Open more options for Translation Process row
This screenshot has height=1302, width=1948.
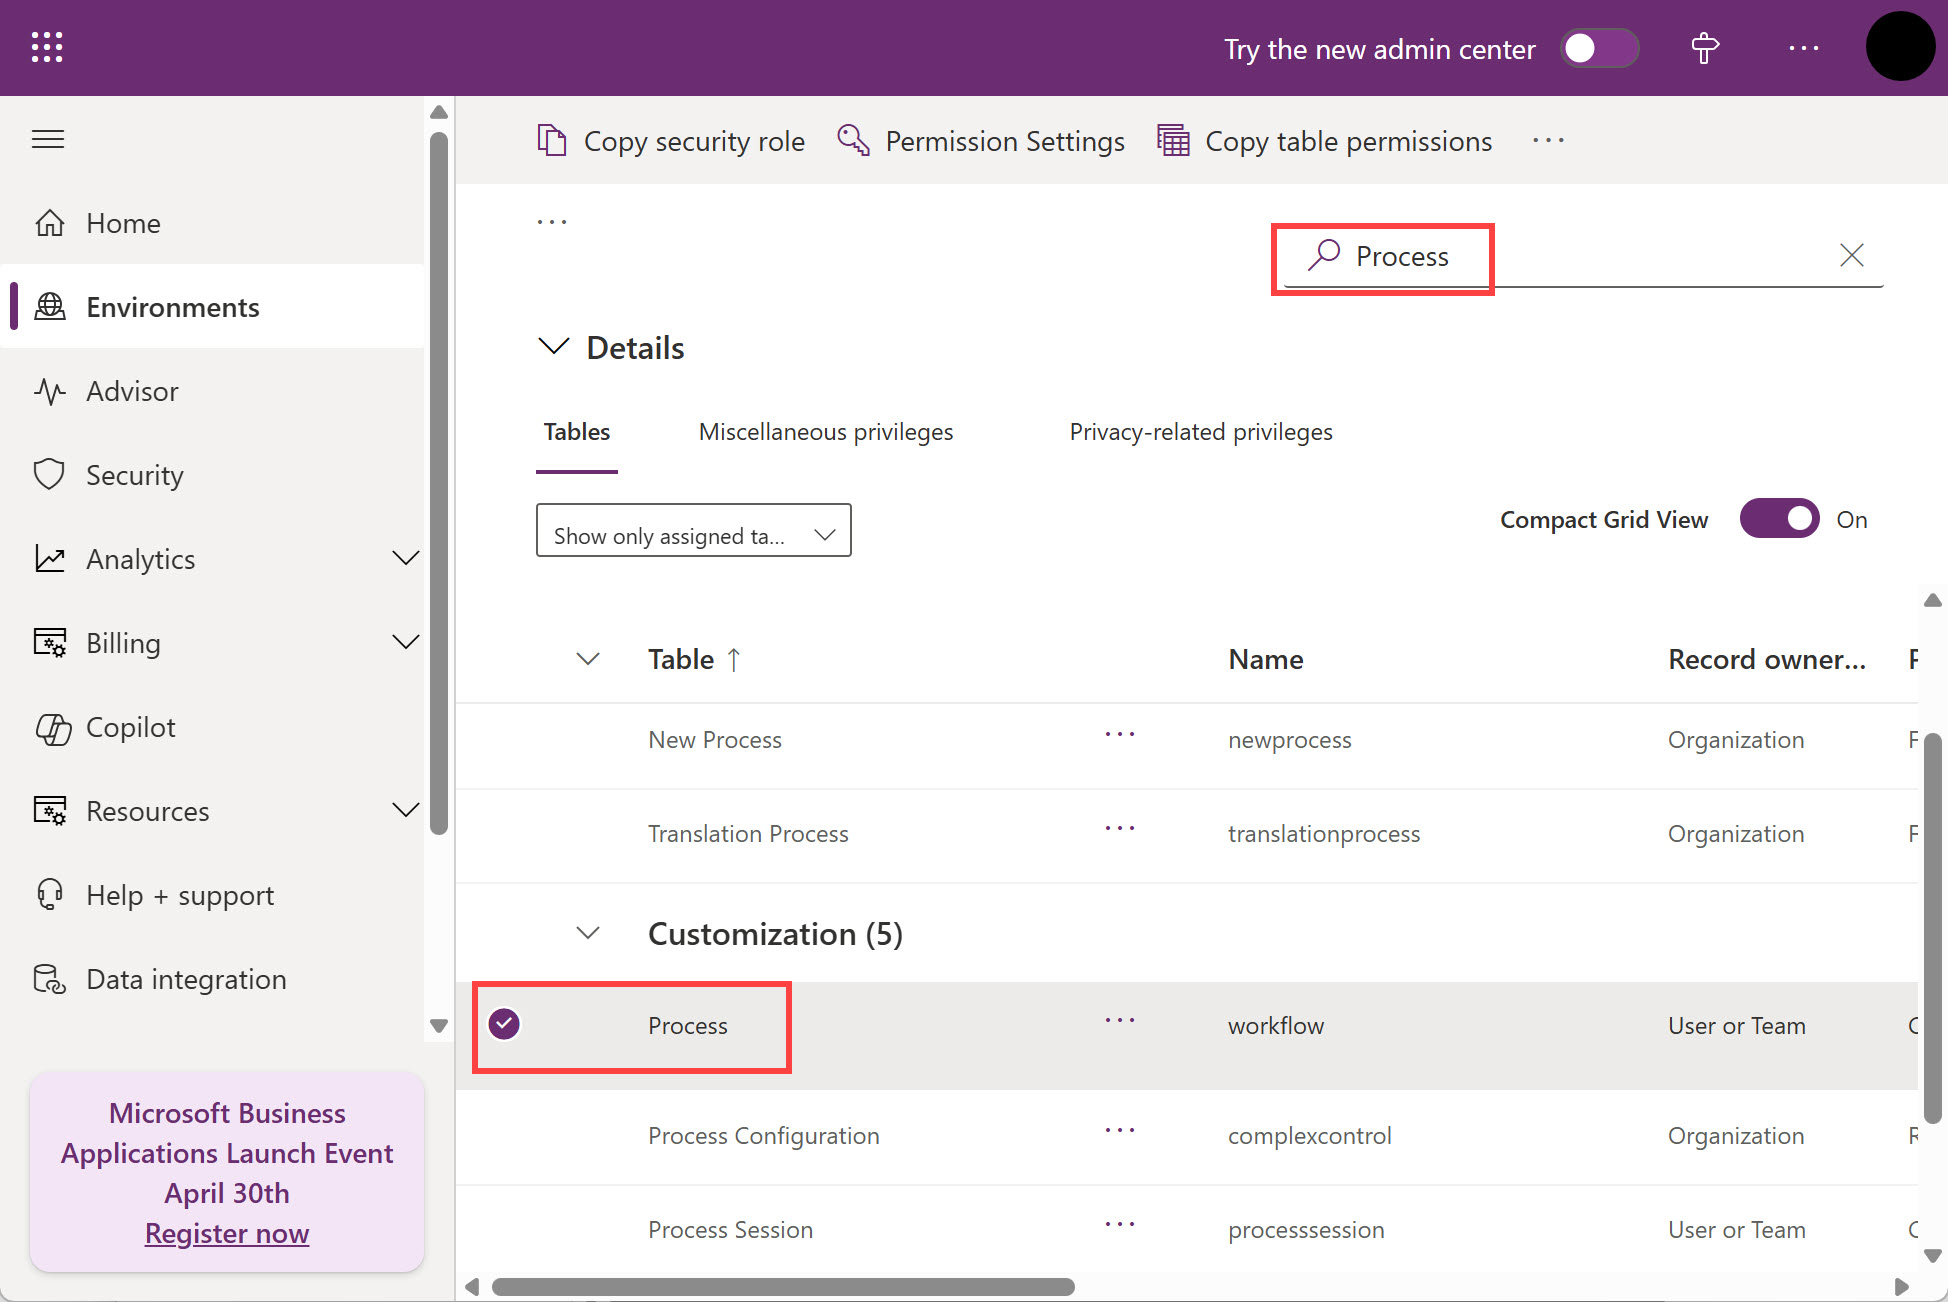1119,828
